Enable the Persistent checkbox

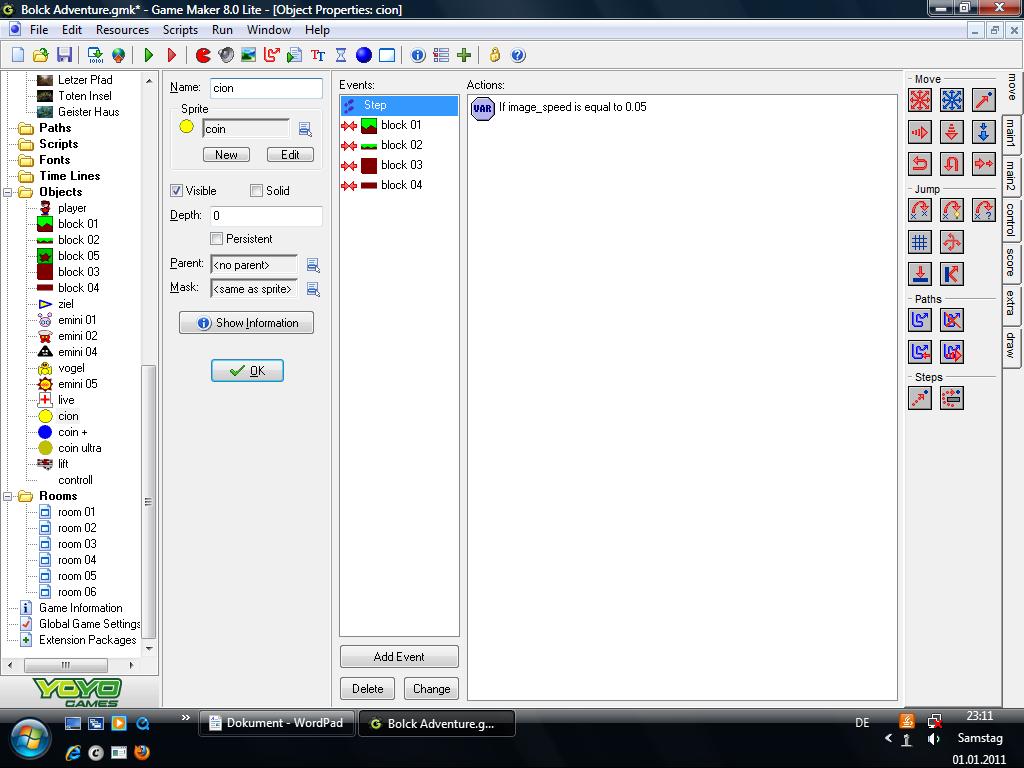(217, 239)
